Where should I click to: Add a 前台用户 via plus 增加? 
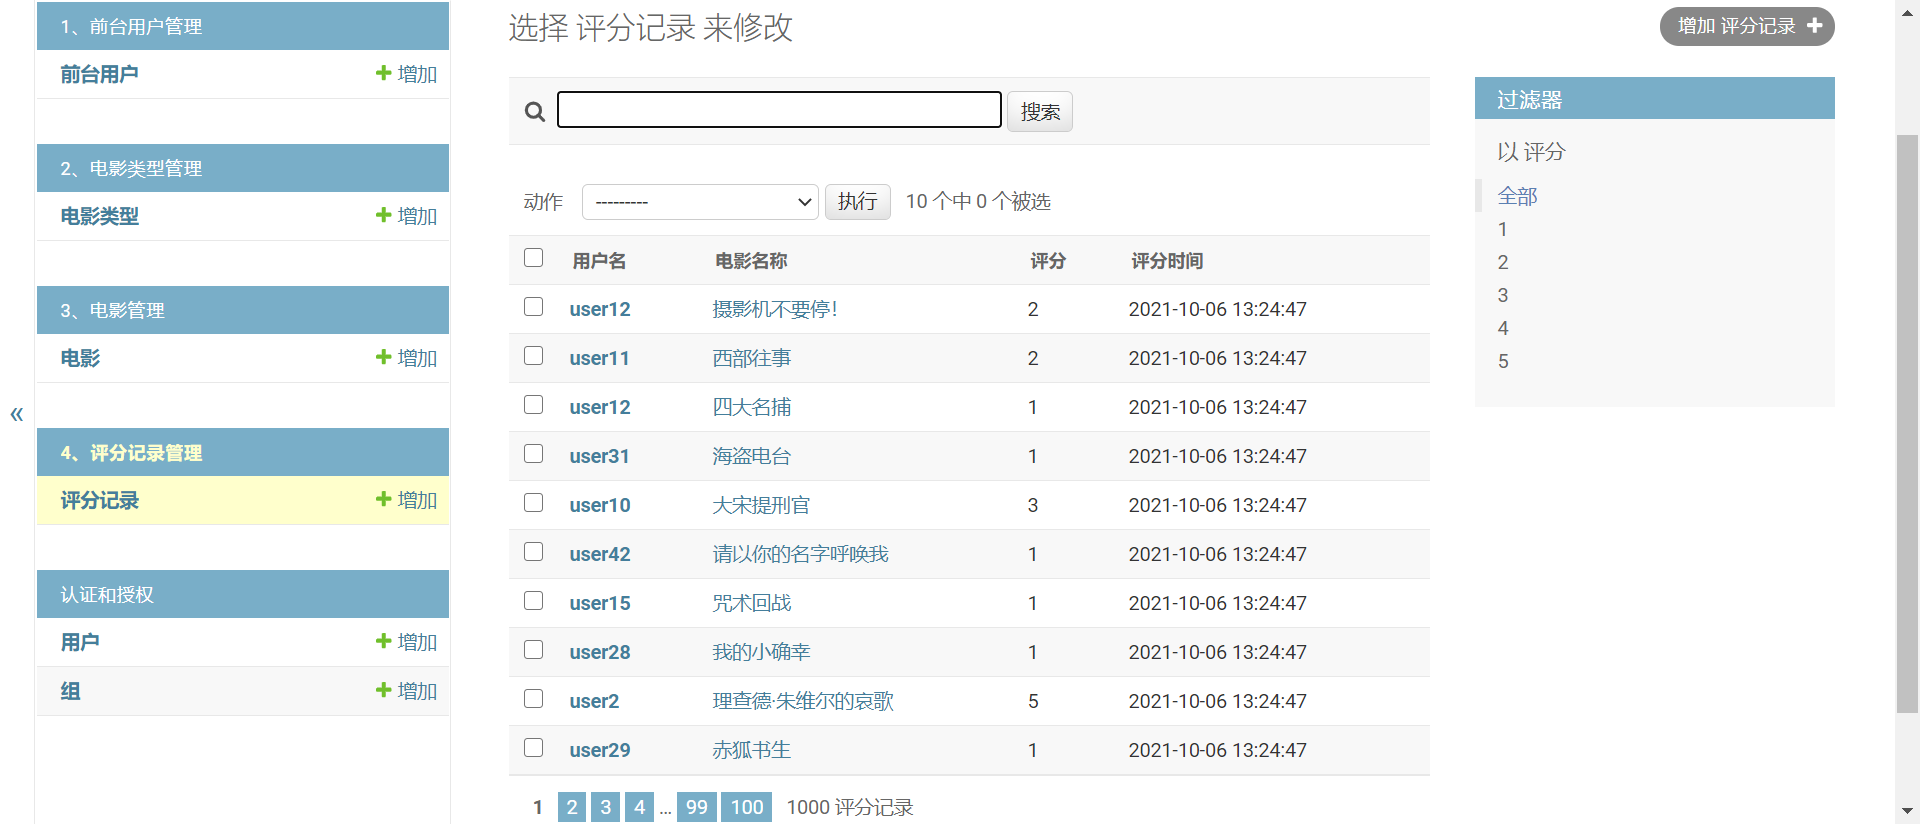pos(406,74)
